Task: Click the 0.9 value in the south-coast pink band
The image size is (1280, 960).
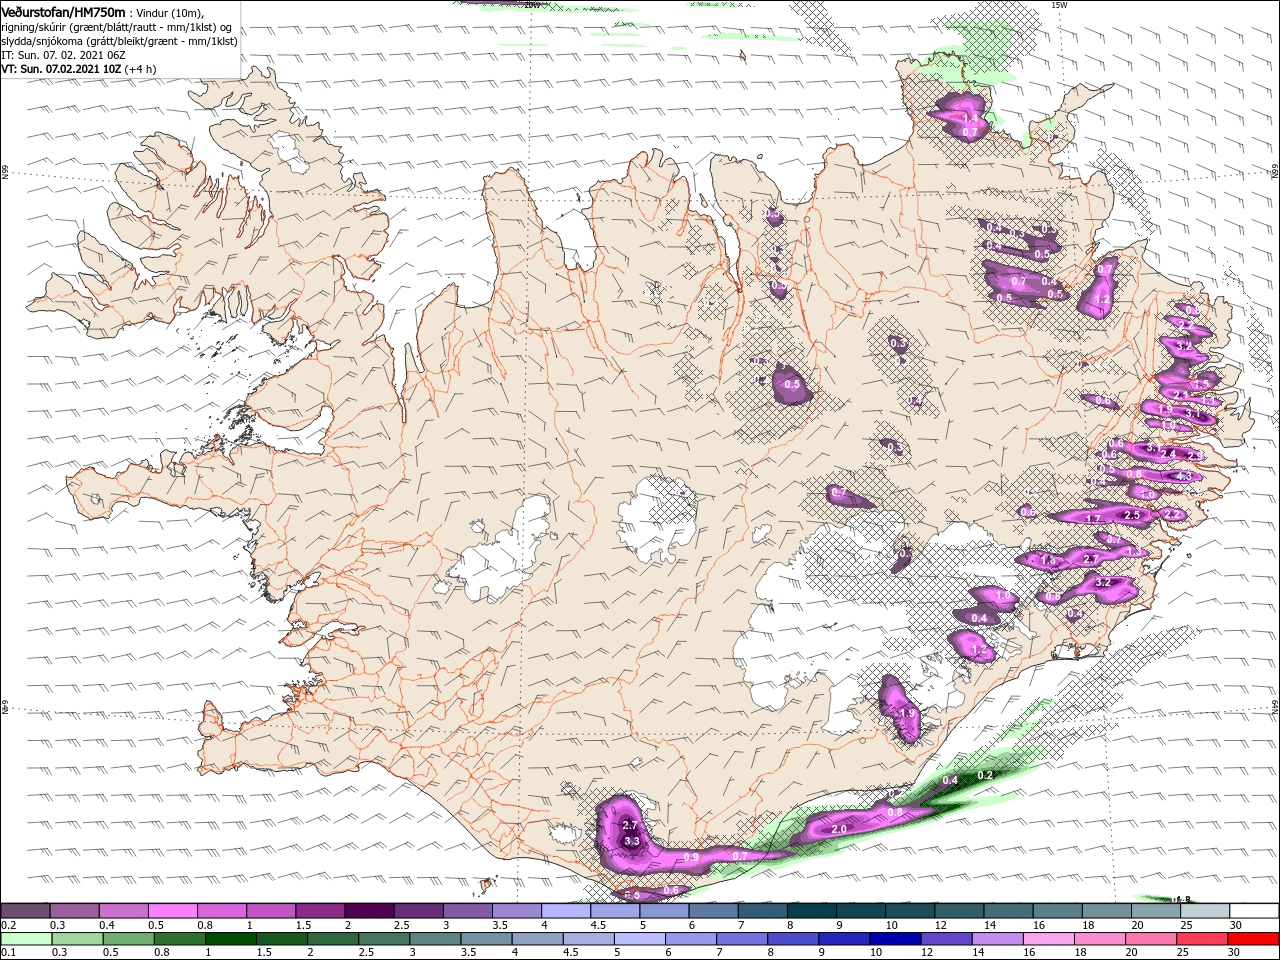Action: tap(691, 858)
